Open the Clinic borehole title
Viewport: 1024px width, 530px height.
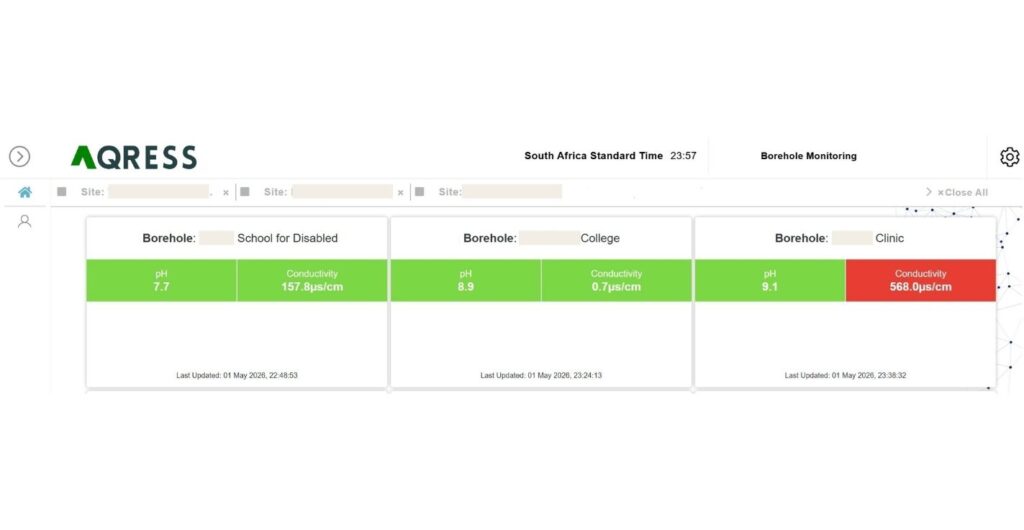click(x=839, y=238)
